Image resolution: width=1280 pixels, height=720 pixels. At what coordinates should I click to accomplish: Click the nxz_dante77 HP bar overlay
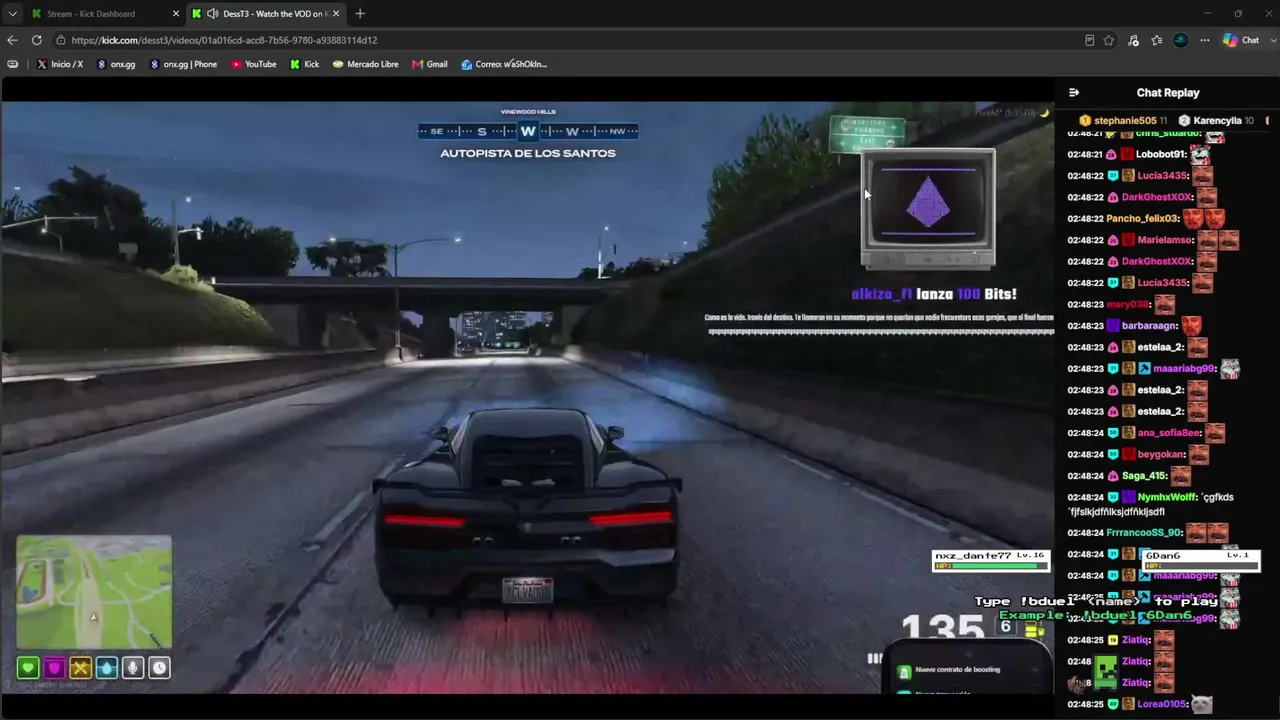coord(991,561)
